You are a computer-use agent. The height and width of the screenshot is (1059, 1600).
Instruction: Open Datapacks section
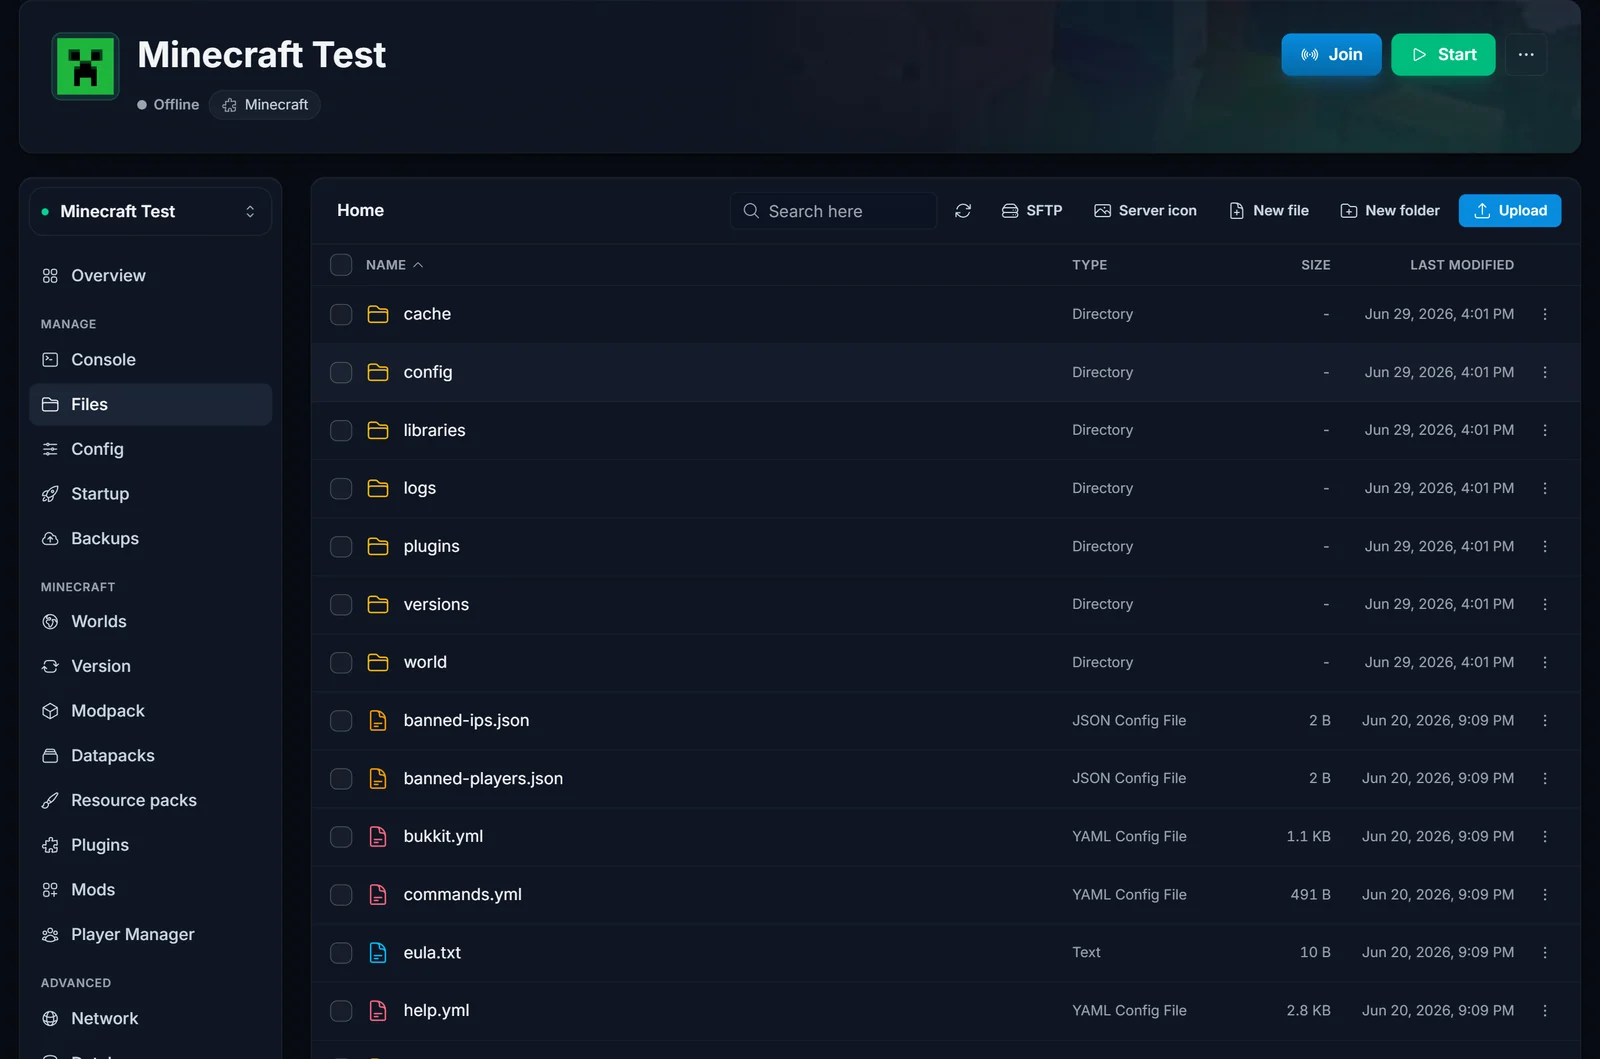(x=150, y=756)
